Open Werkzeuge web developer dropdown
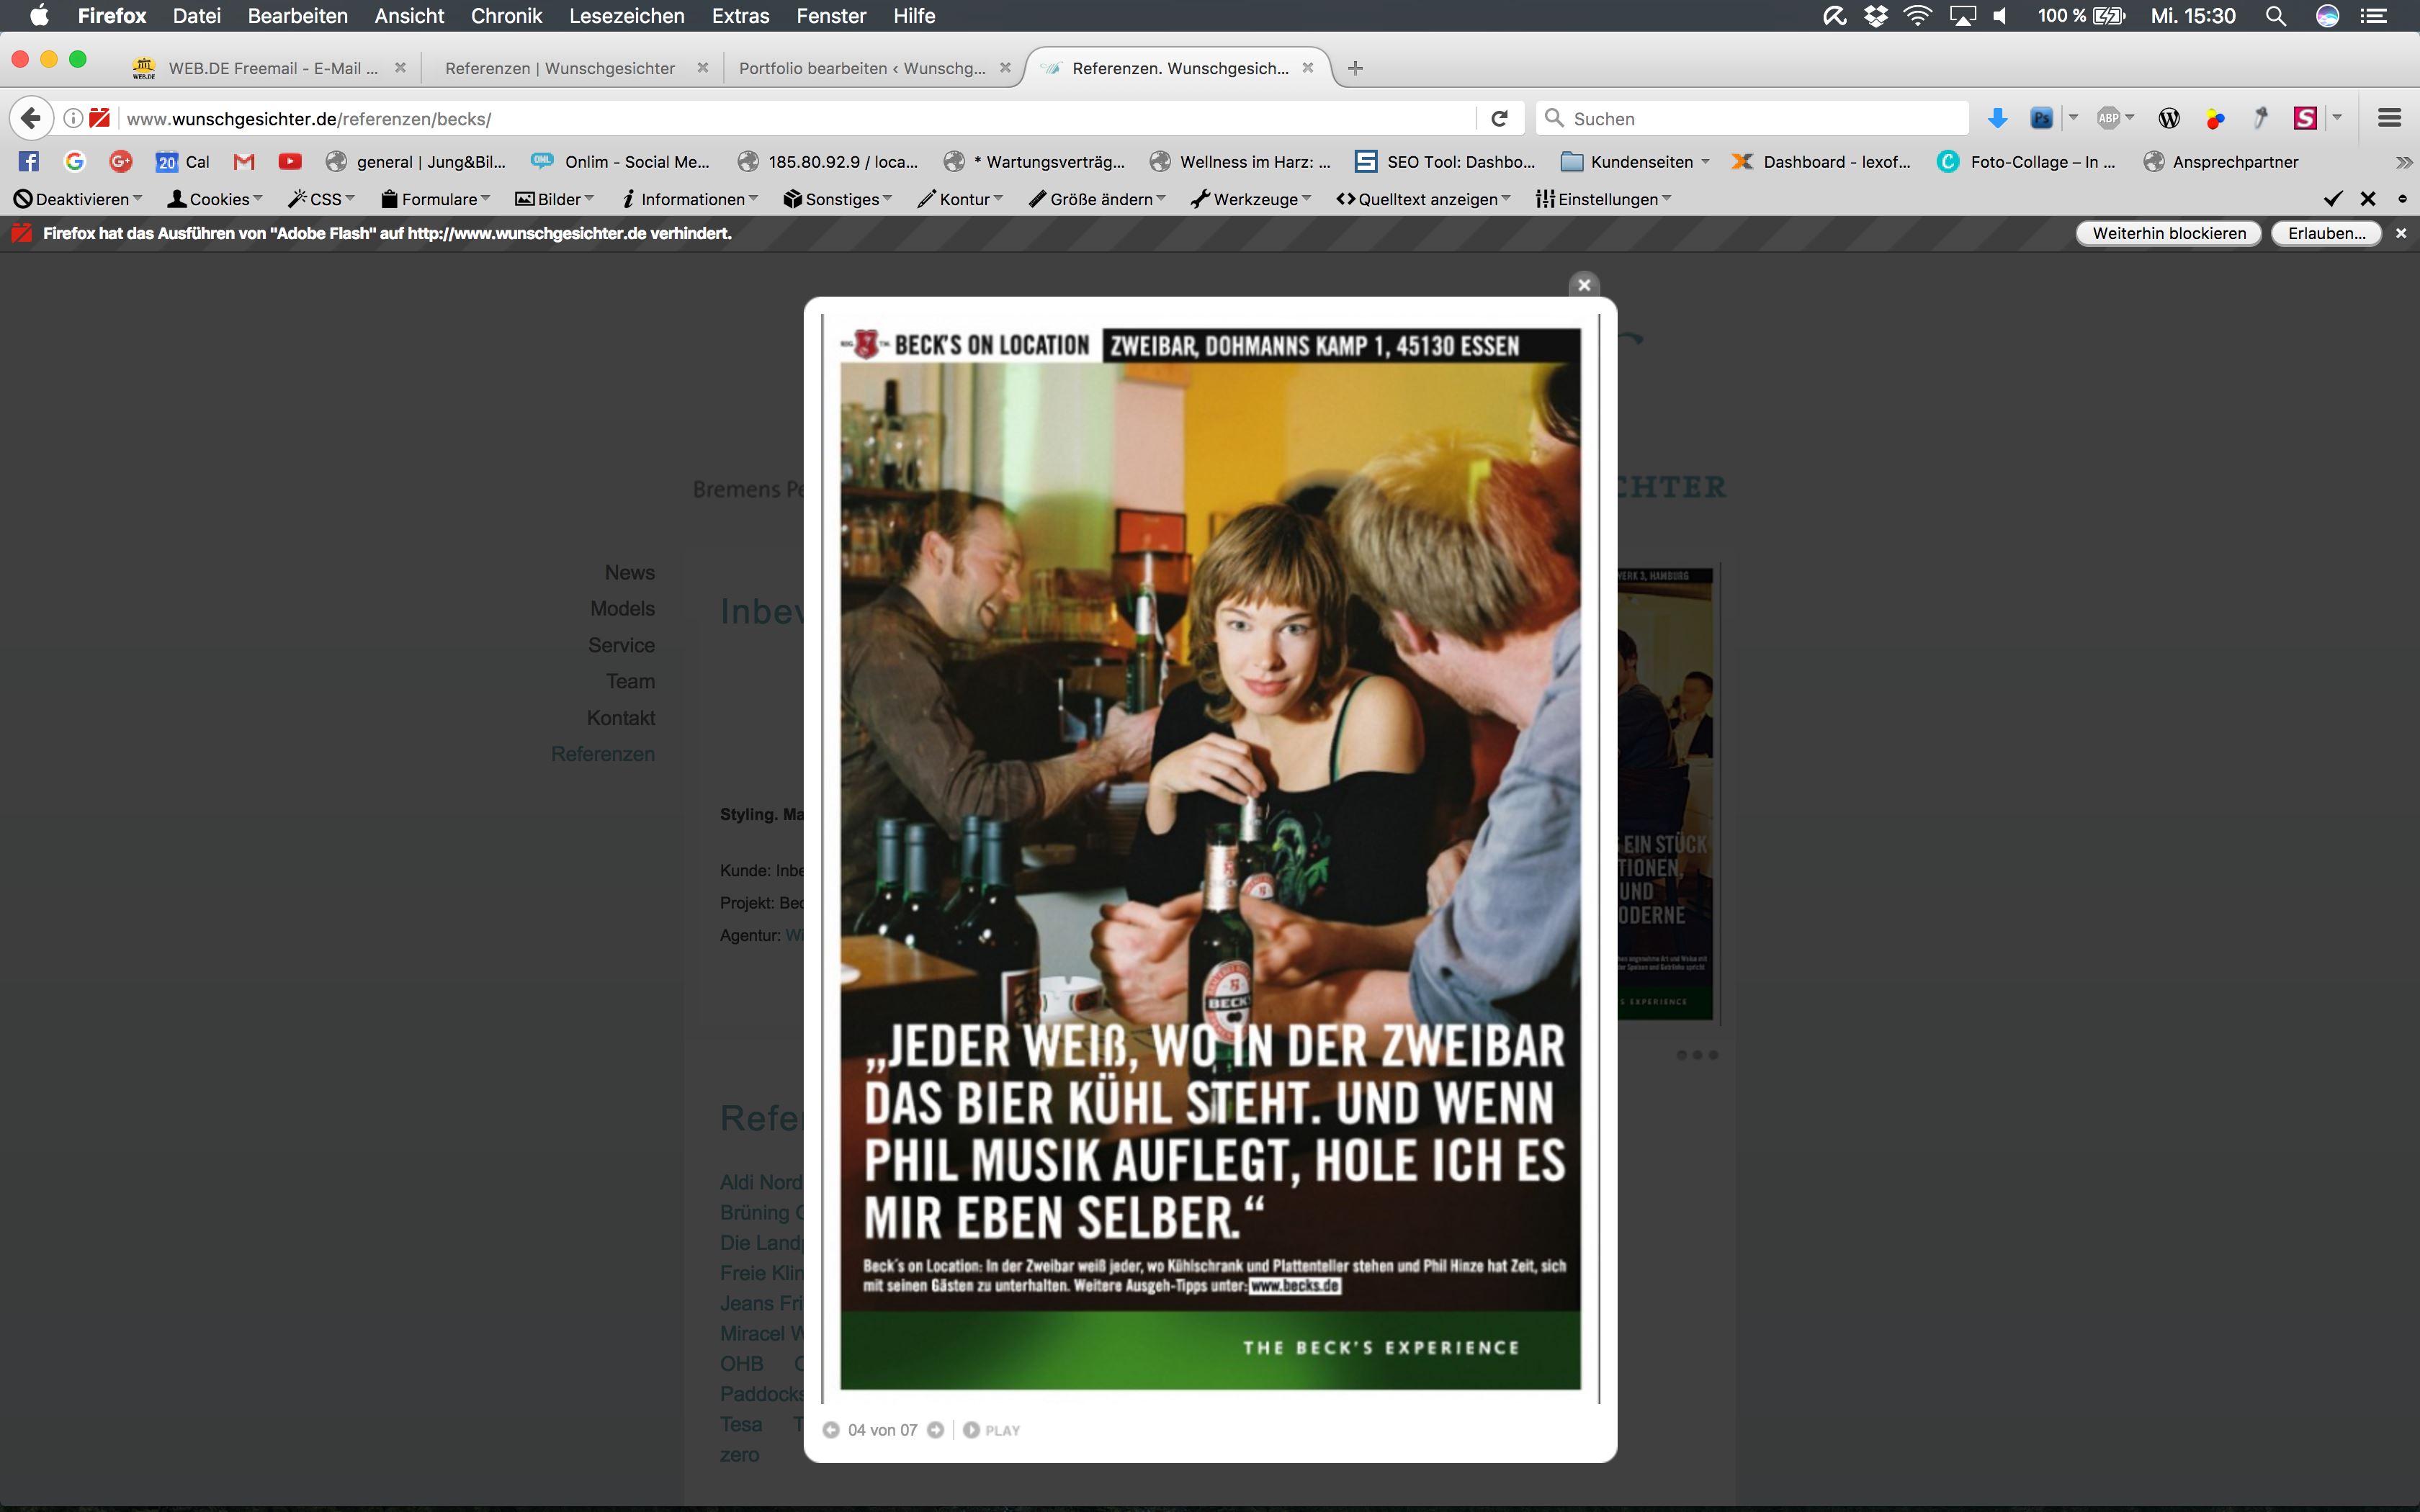Image resolution: width=2420 pixels, height=1512 pixels. (x=1250, y=199)
